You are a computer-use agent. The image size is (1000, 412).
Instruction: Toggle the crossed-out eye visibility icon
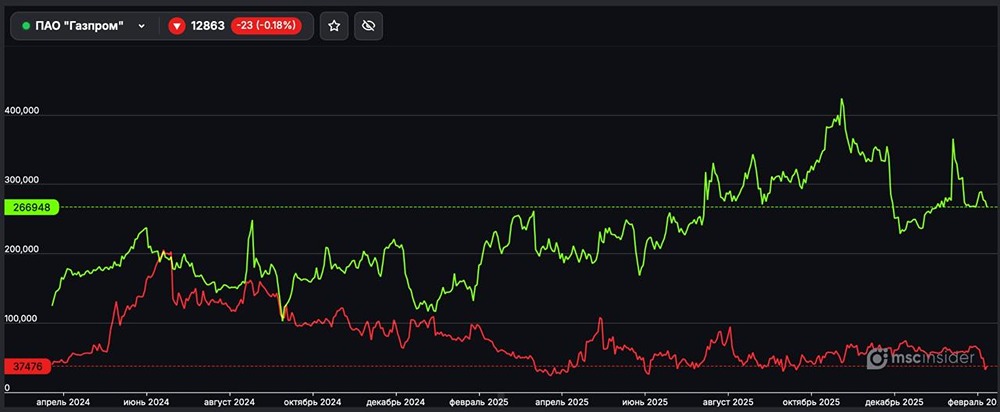click(367, 26)
